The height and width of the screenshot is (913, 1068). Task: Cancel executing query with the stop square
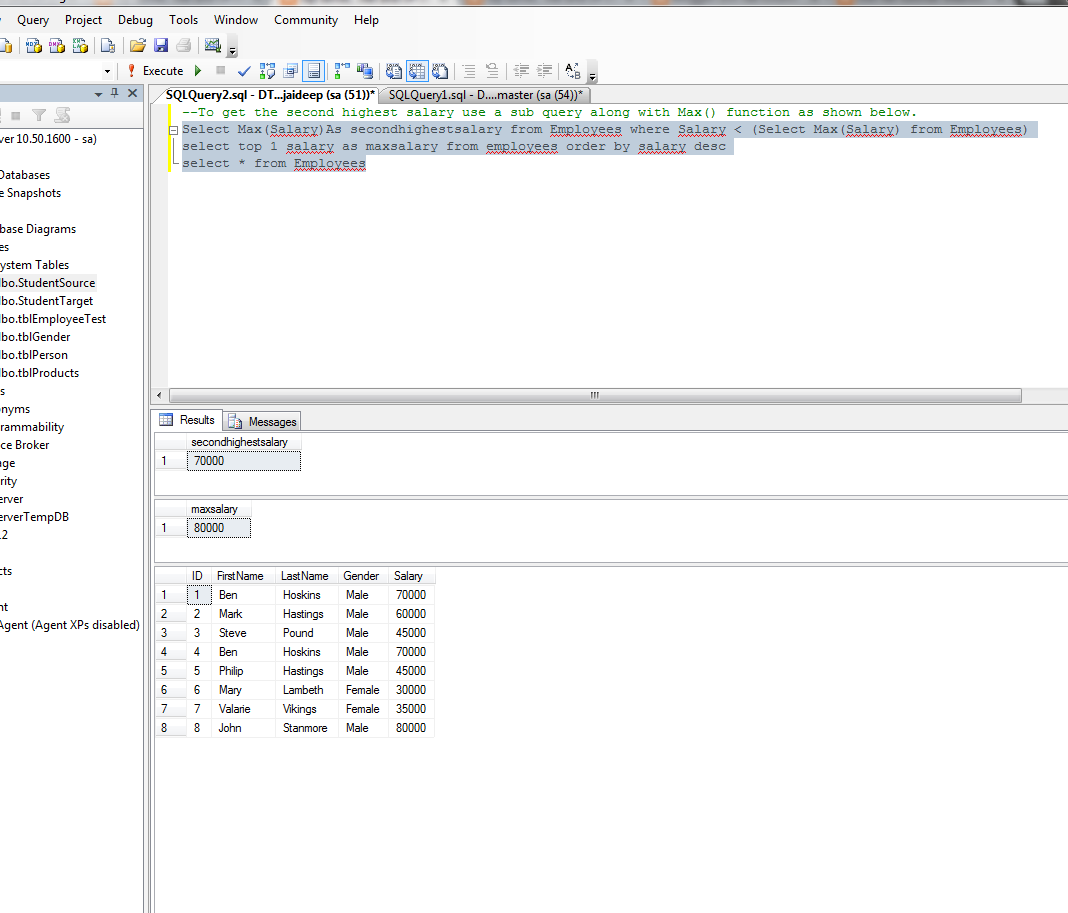220,70
